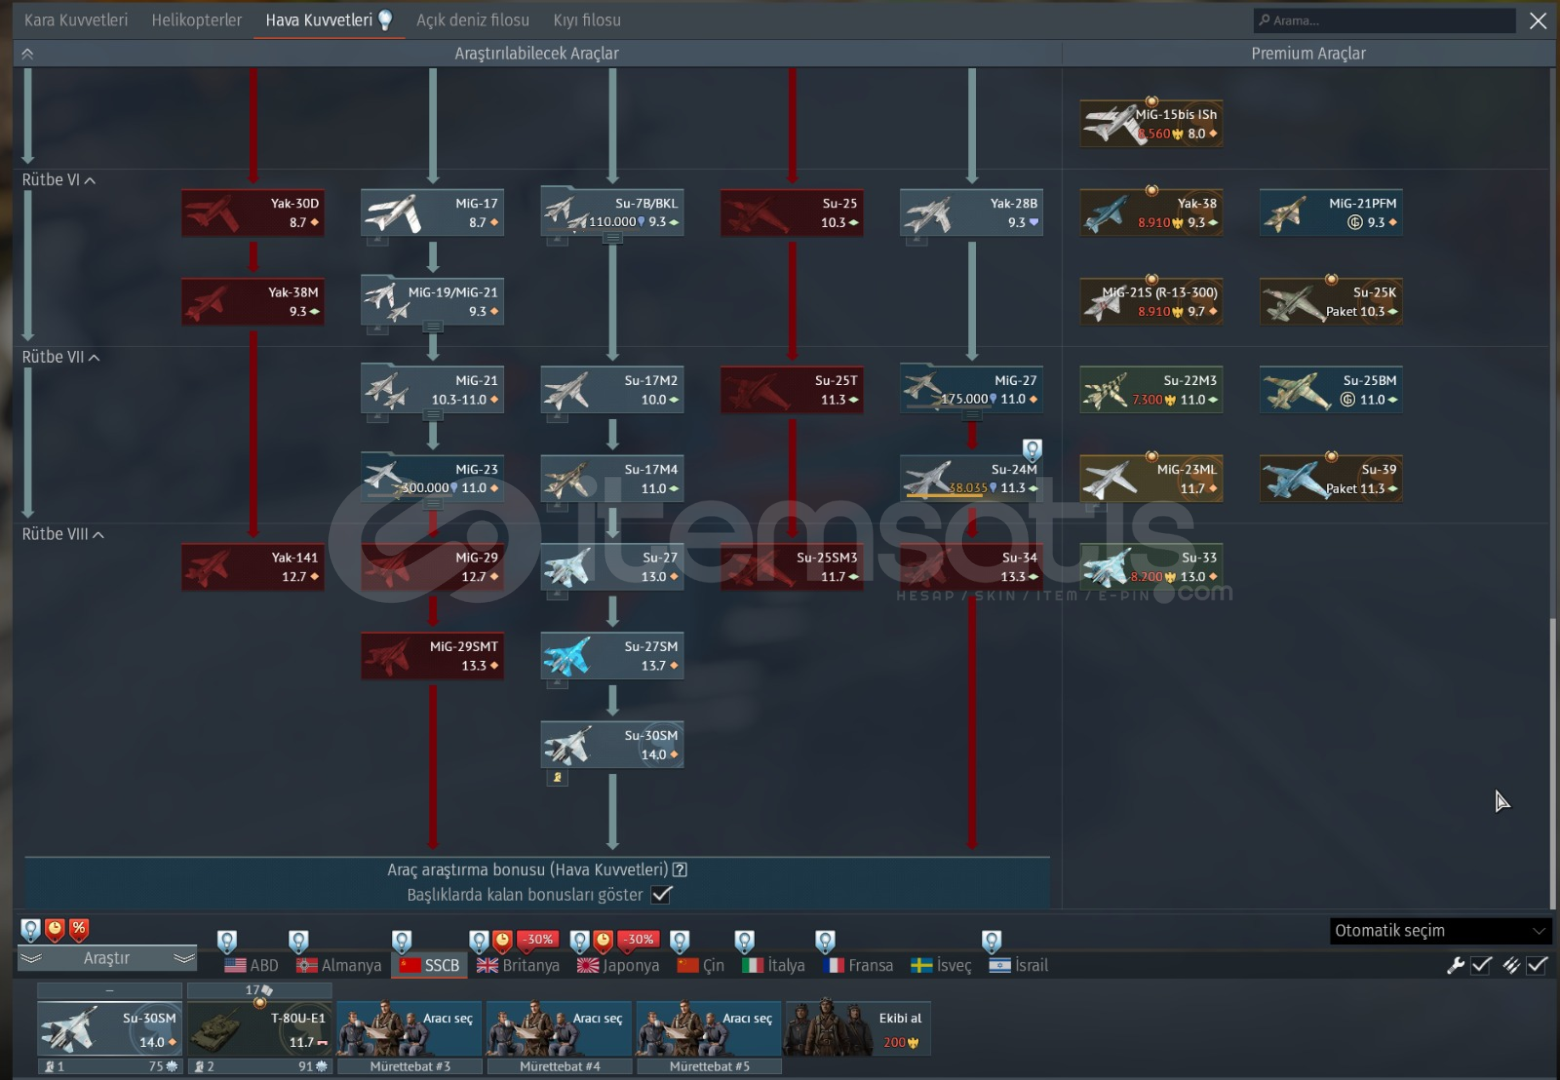Select the Su-24M aircraft card
Image resolution: width=1560 pixels, height=1080 pixels.
coord(972,479)
